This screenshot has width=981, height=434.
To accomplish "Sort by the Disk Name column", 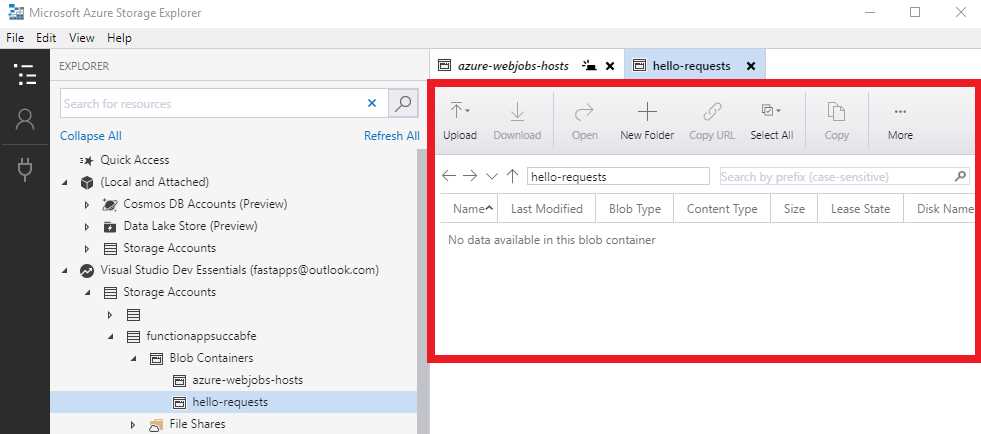I will tap(941, 209).
